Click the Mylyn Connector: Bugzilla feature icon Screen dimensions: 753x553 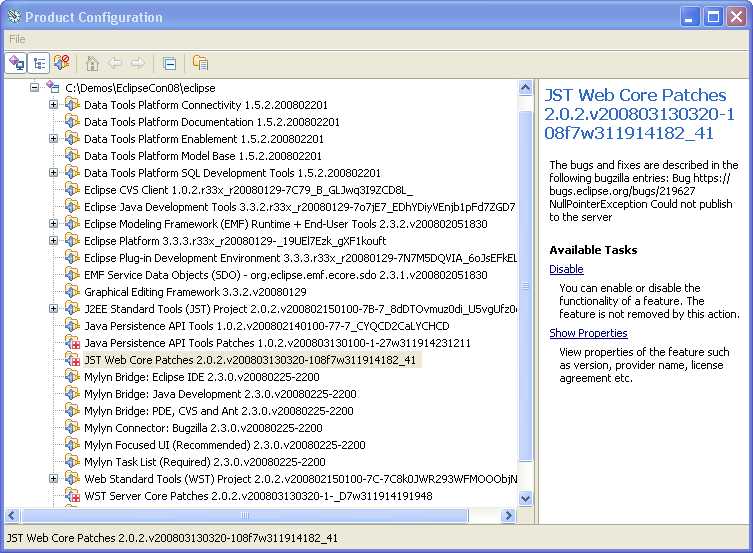[x=72, y=428]
